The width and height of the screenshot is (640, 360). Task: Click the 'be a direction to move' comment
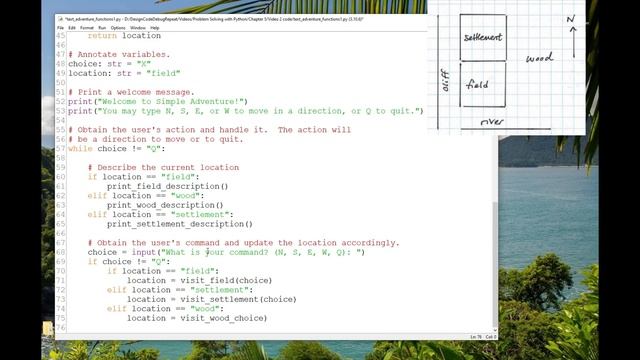[156, 139]
